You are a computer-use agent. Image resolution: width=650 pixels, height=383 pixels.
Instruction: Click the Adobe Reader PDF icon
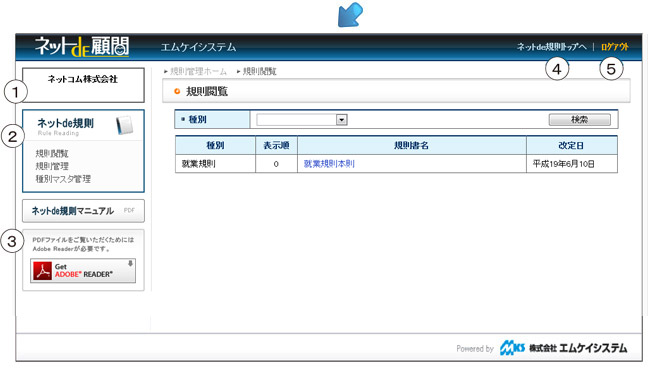click(42, 271)
